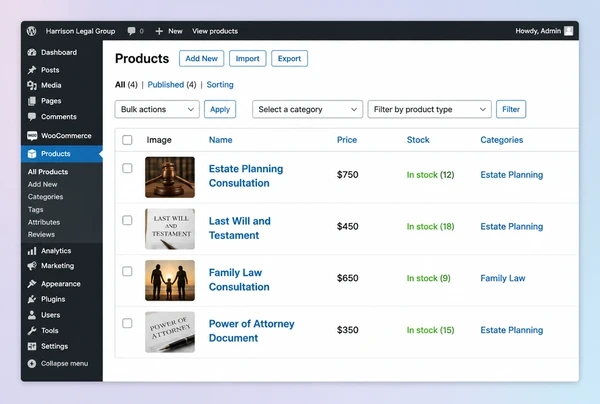
Task: Open the Attributes submenu item
Action: coord(44,222)
